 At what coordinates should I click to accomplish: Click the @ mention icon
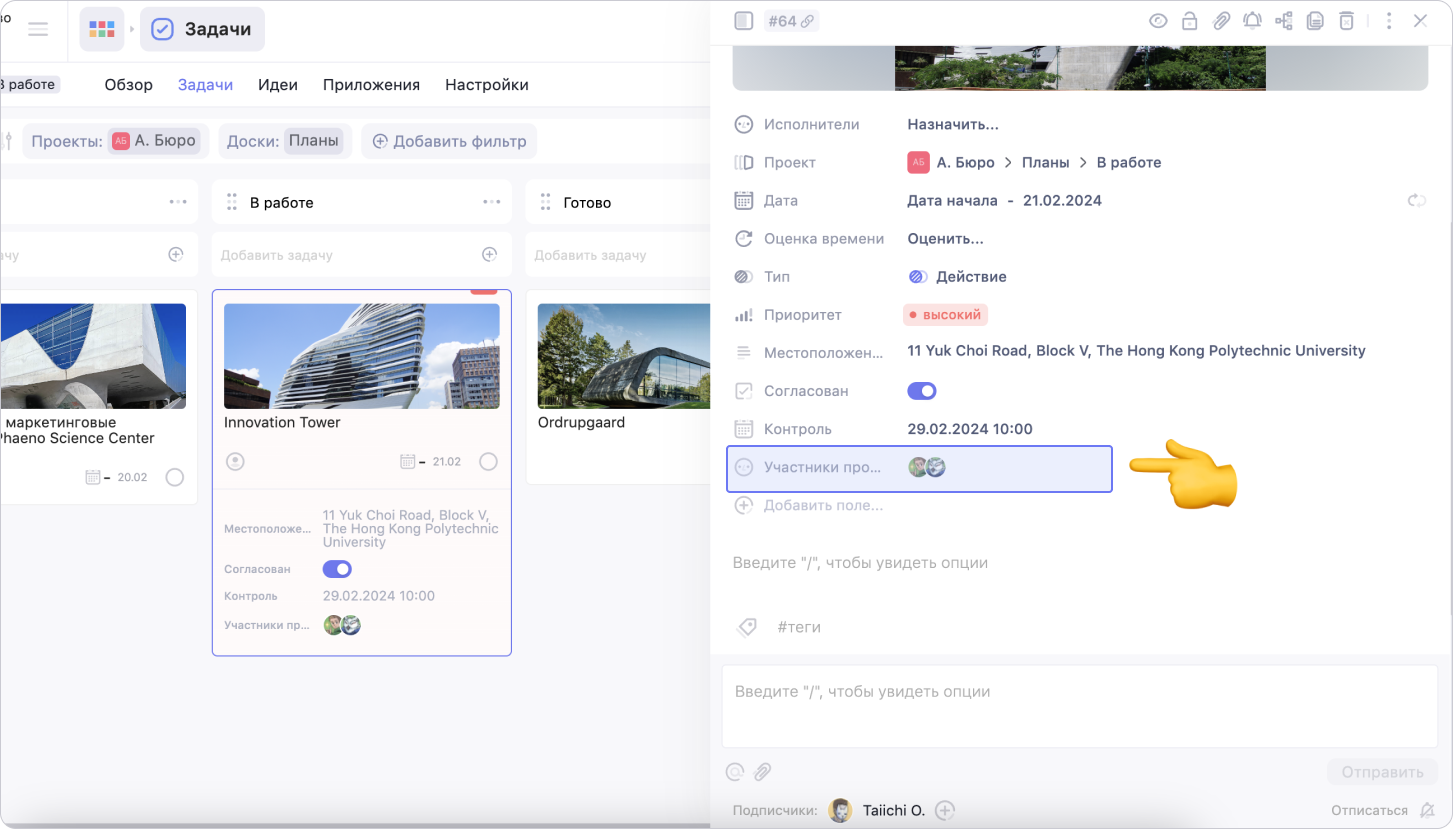click(735, 771)
